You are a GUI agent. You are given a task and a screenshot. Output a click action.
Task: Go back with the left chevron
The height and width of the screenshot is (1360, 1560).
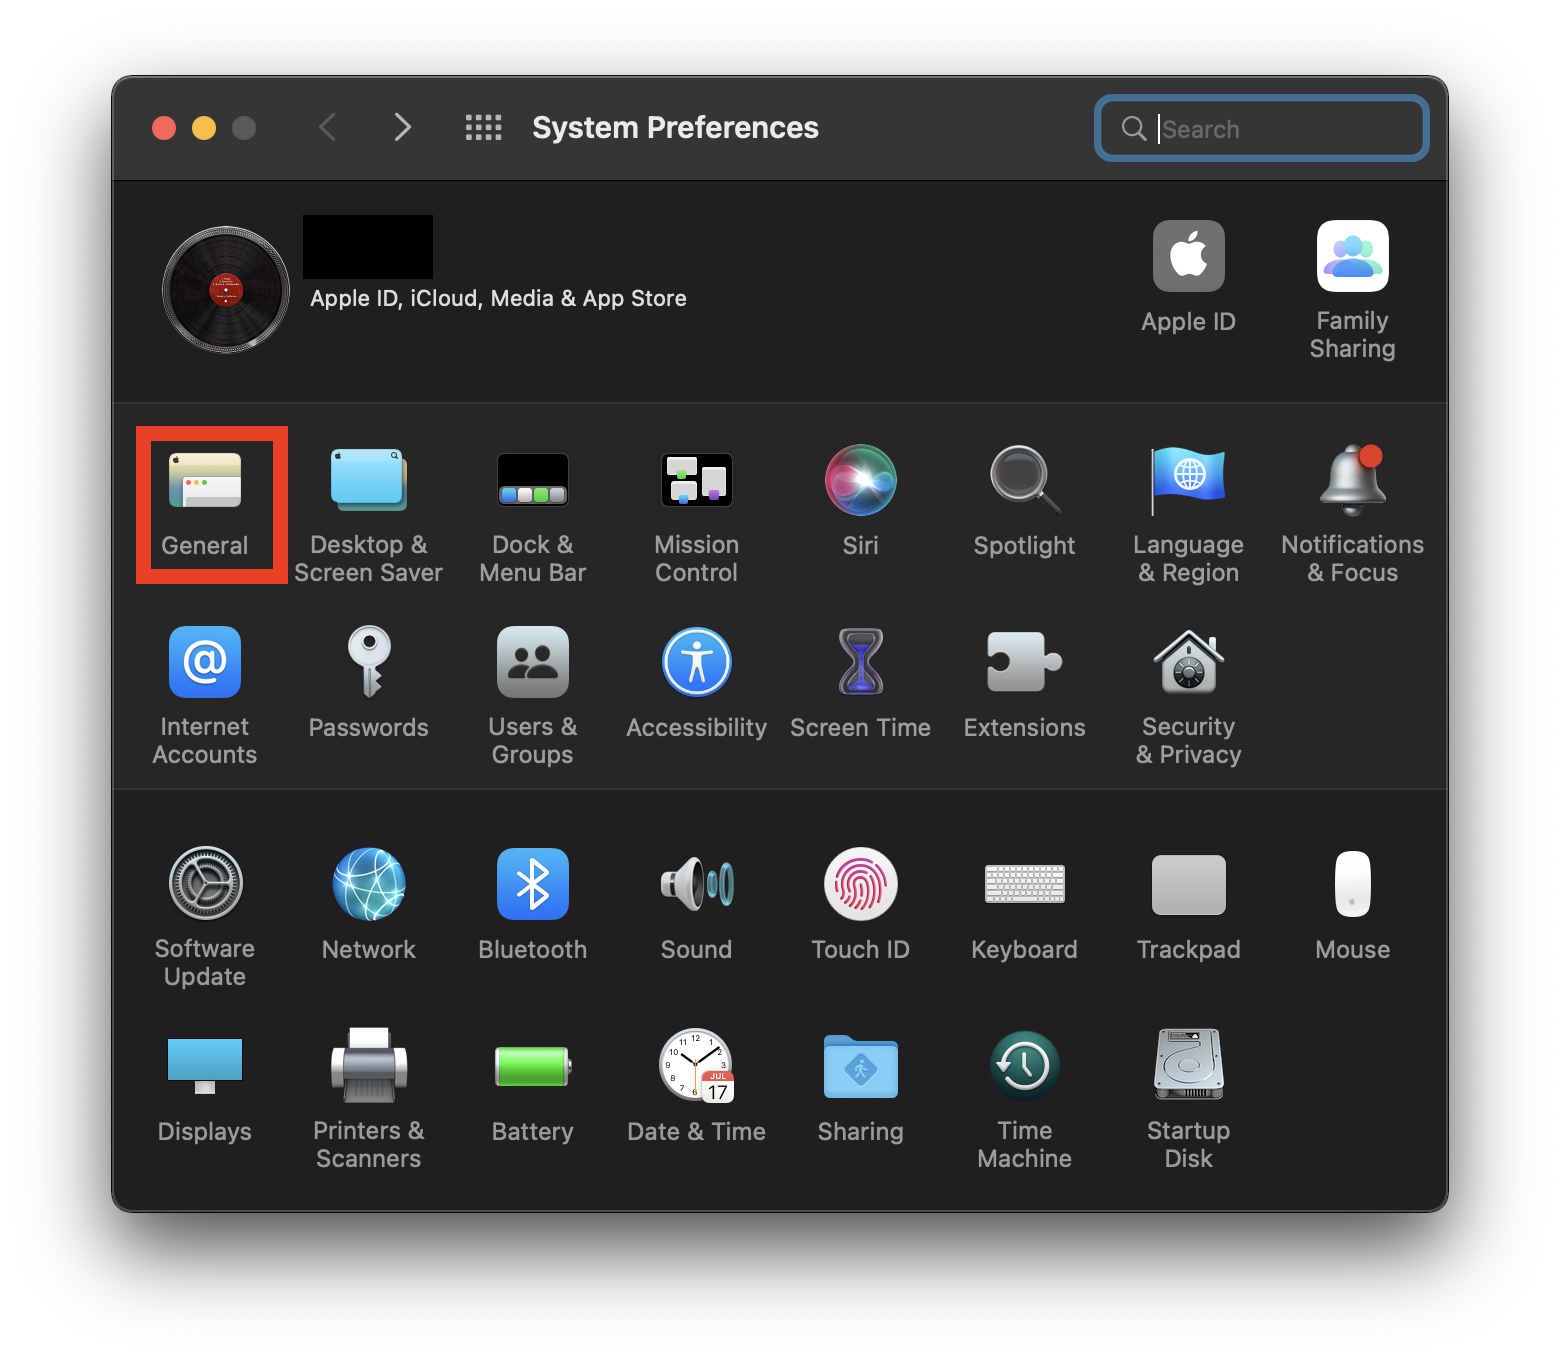(327, 127)
